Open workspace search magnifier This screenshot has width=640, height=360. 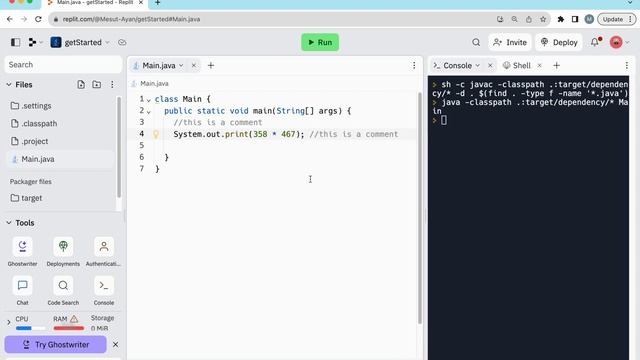click(476, 42)
